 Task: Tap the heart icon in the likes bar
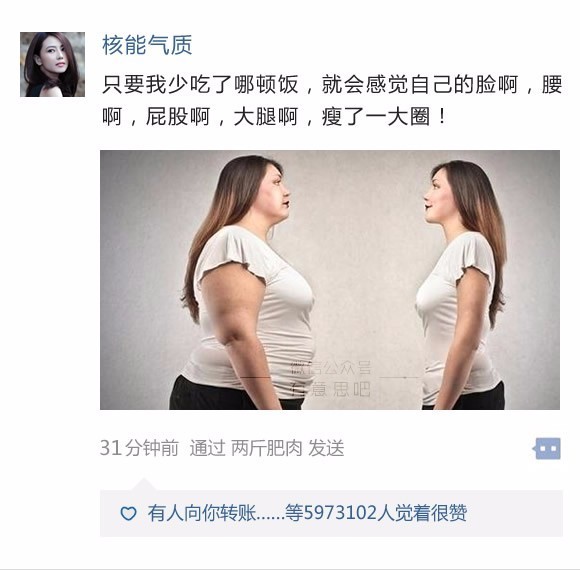(128, 513)
